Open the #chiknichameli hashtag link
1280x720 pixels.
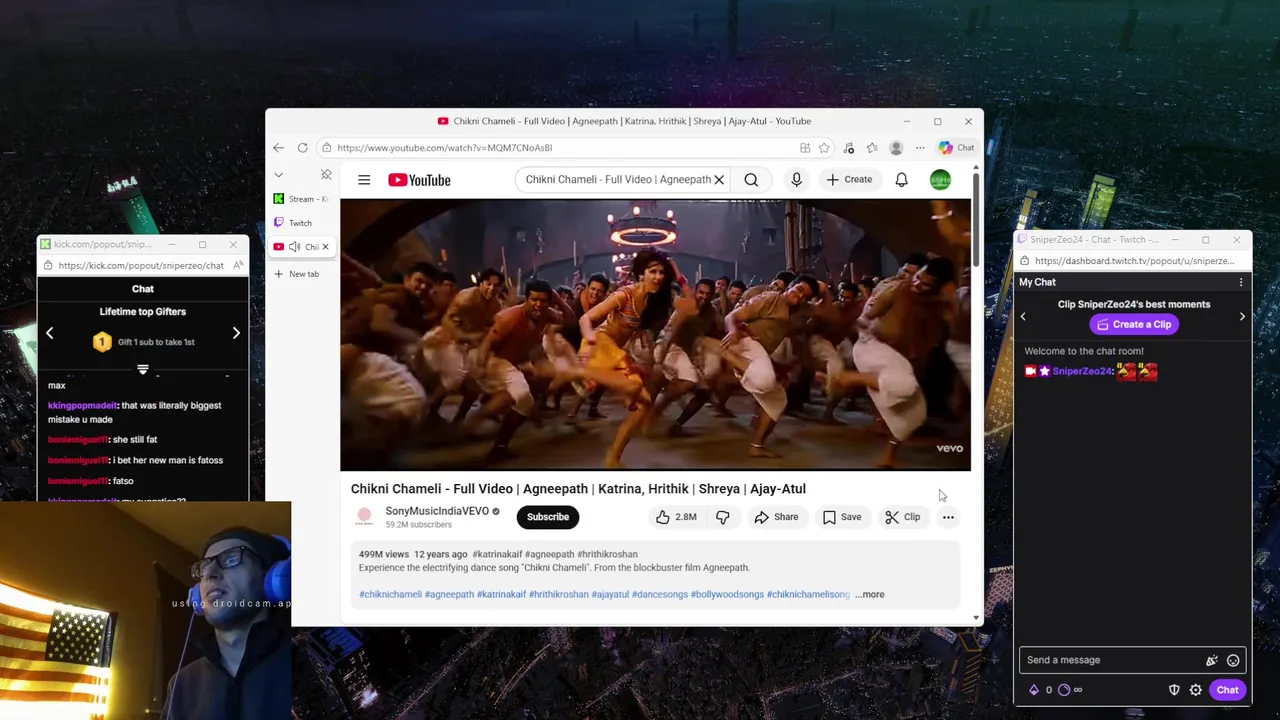pos(390,594)
